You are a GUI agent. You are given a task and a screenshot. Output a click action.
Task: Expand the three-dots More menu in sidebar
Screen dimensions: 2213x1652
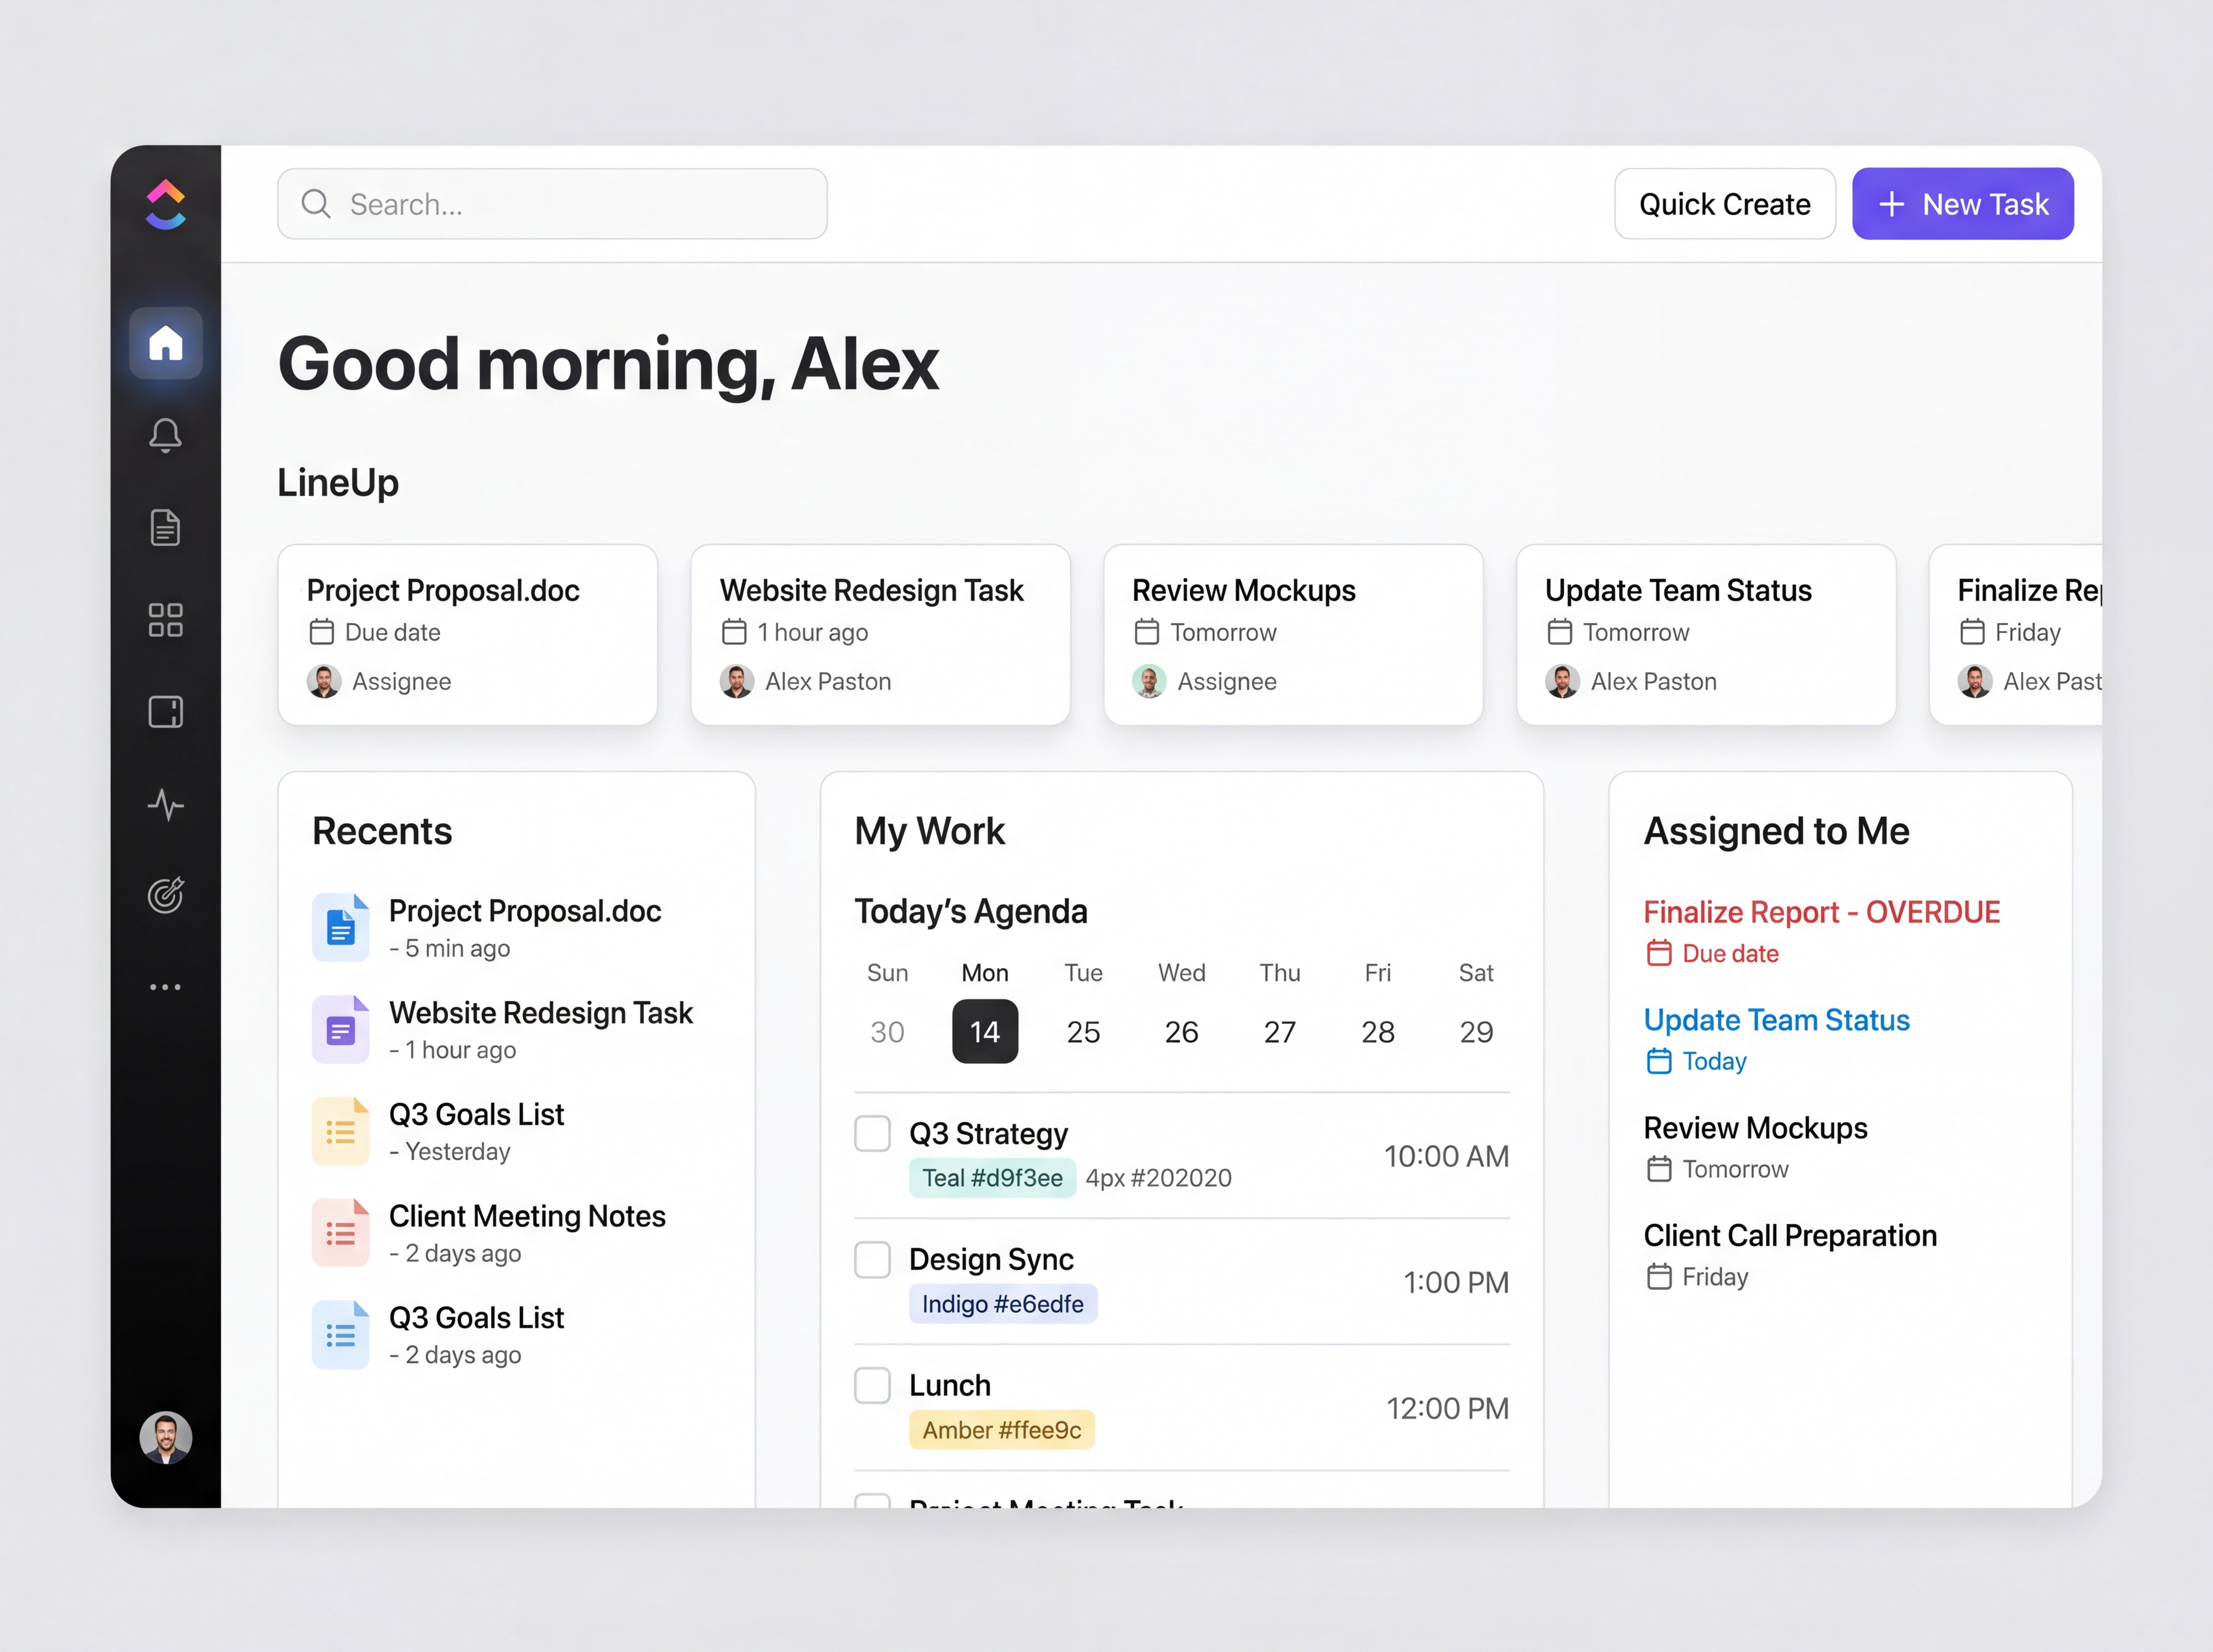tap(165, 987)
